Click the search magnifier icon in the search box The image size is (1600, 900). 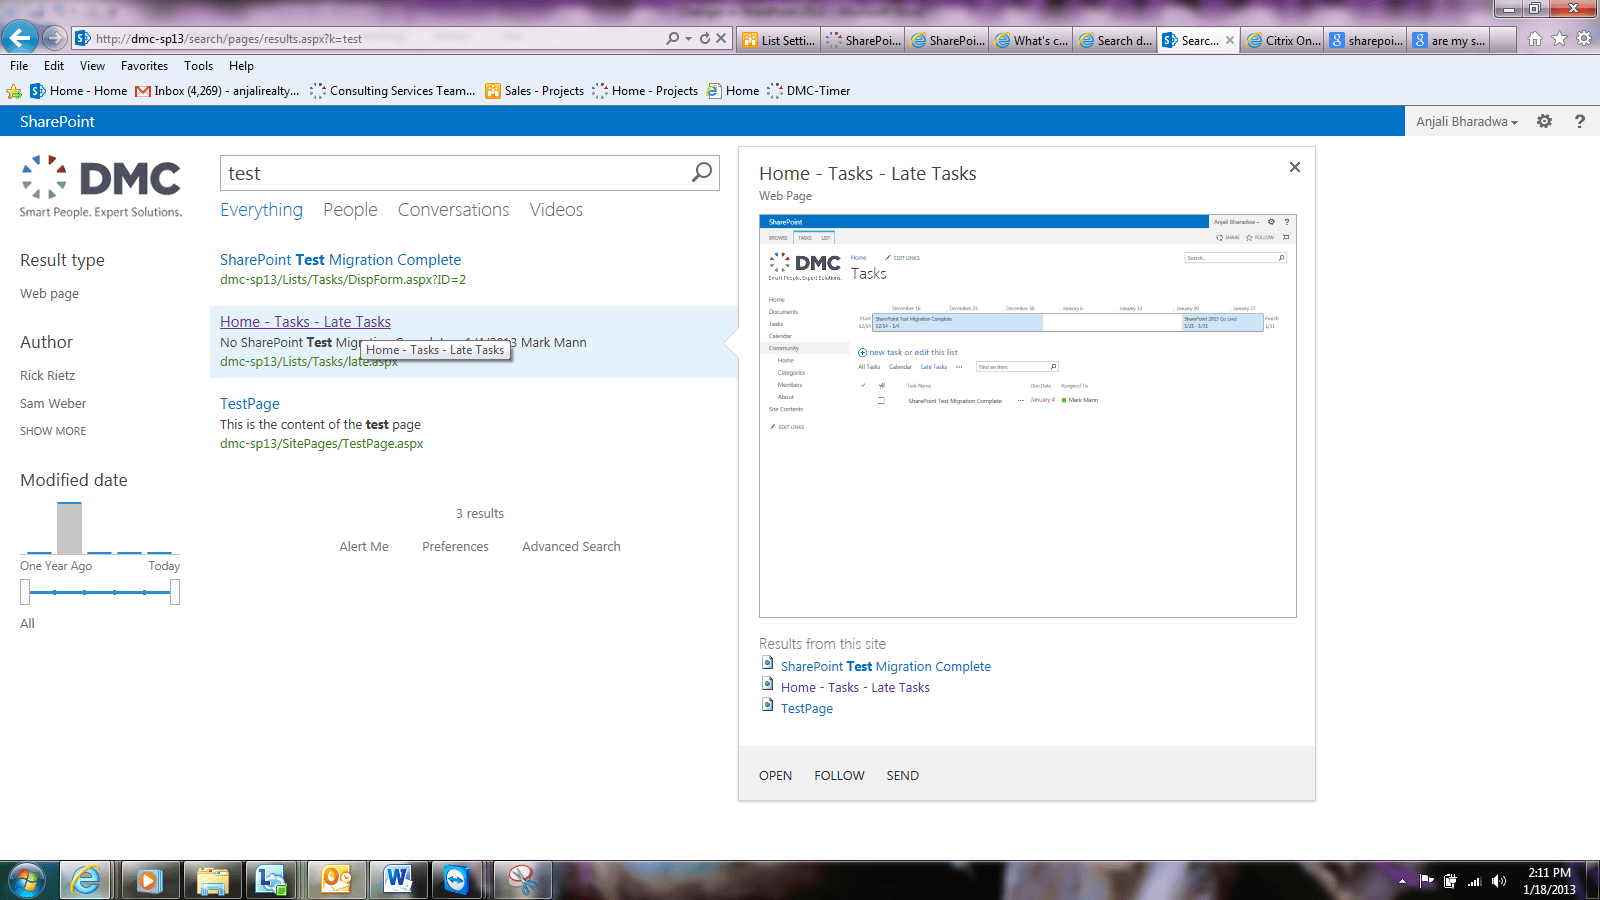(x=702, y=172)
